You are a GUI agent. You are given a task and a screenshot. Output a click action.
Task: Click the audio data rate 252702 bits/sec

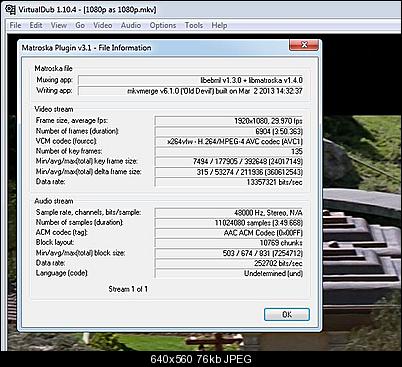point(229,263)
